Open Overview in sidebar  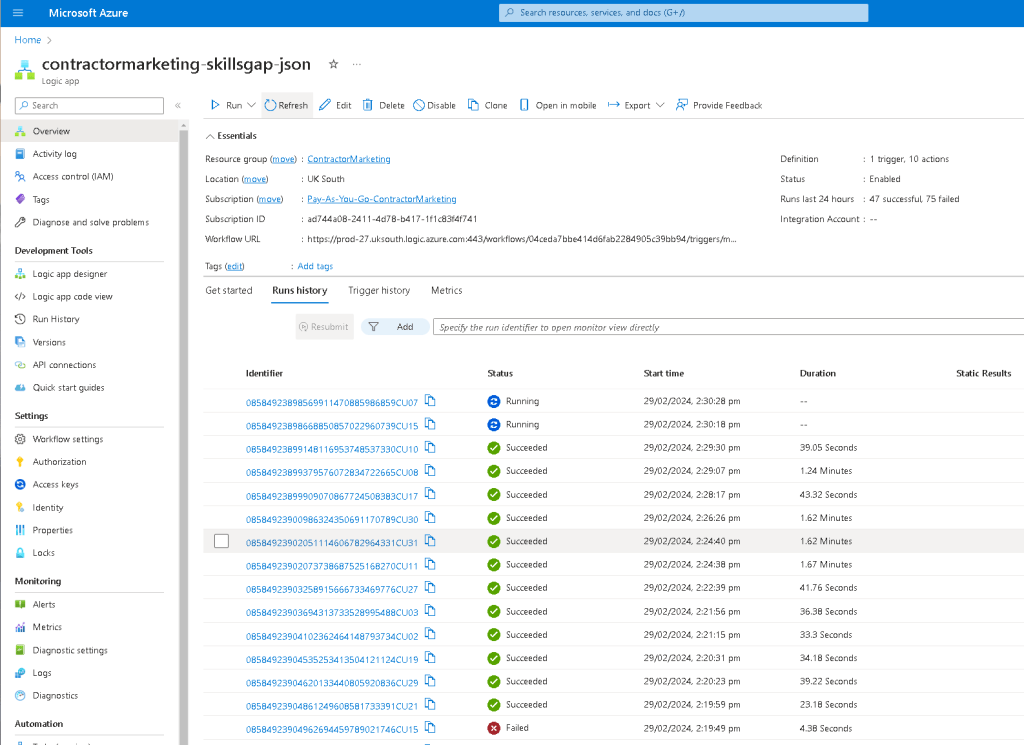[89, 131]
